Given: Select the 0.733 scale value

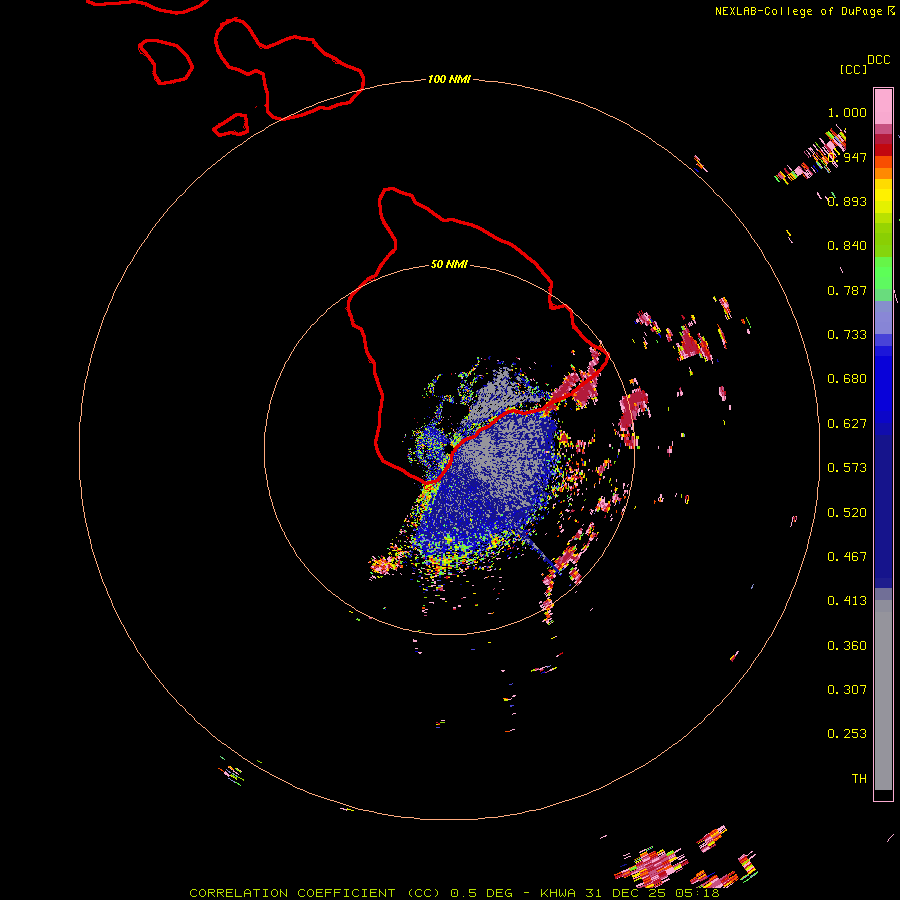Looking at the screenshot, I should (847, 335).
